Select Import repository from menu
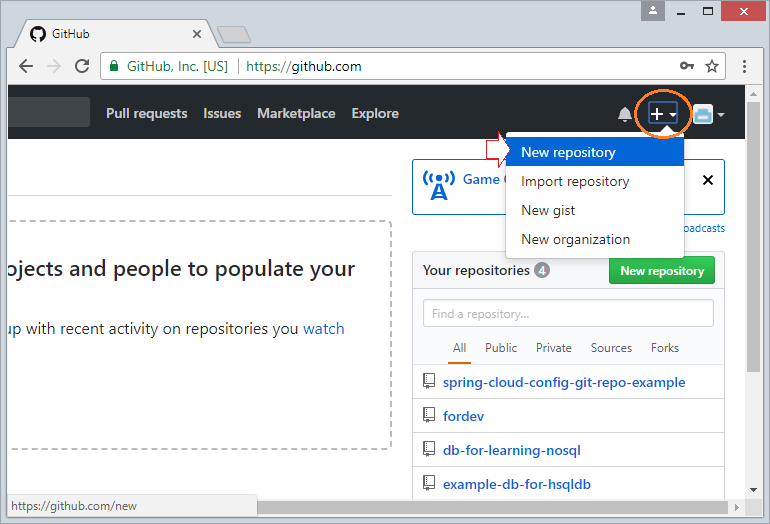 click(595, 181)
